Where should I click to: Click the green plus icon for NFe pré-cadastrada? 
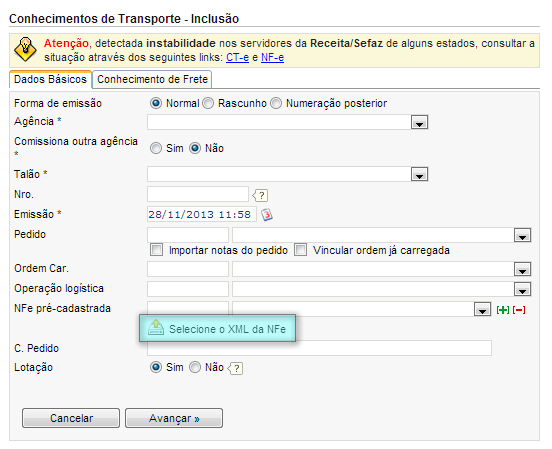[x=503, y=310]
